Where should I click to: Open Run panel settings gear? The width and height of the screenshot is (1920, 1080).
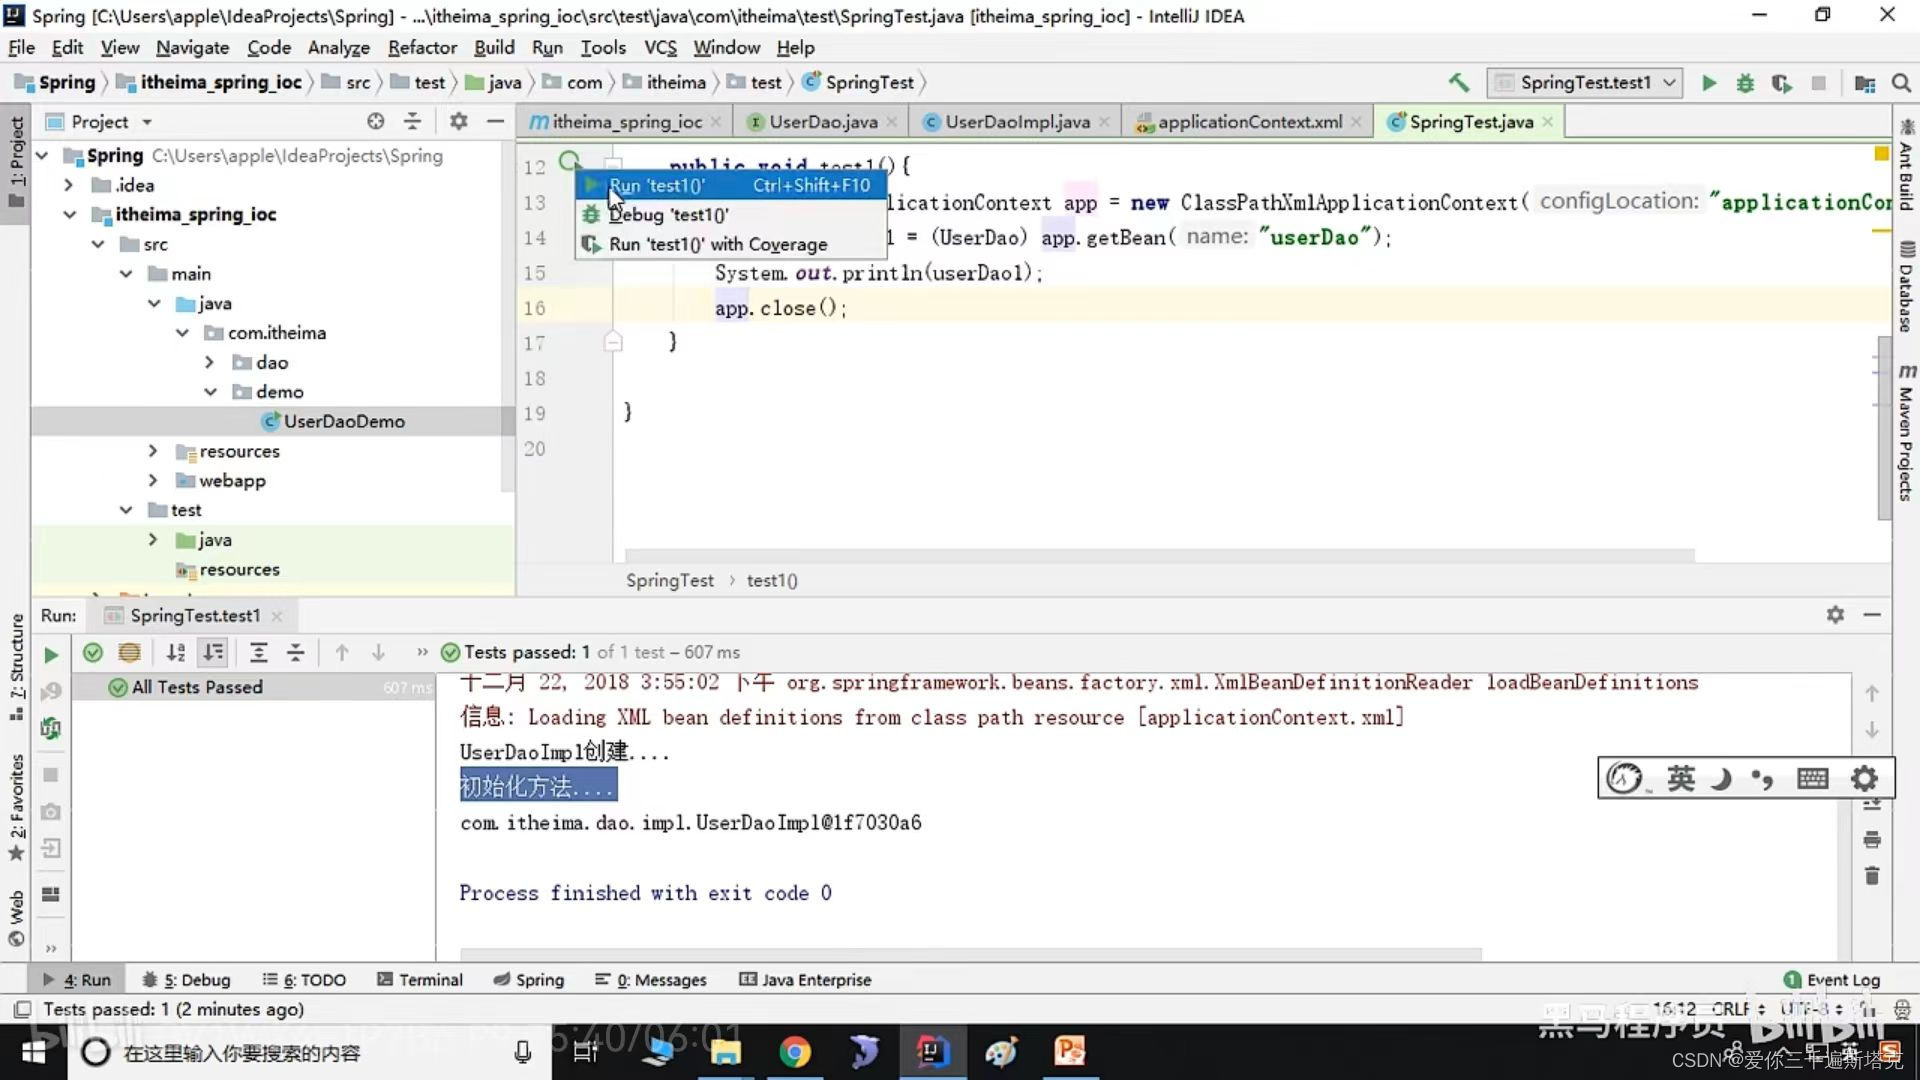pos(1835,614)
